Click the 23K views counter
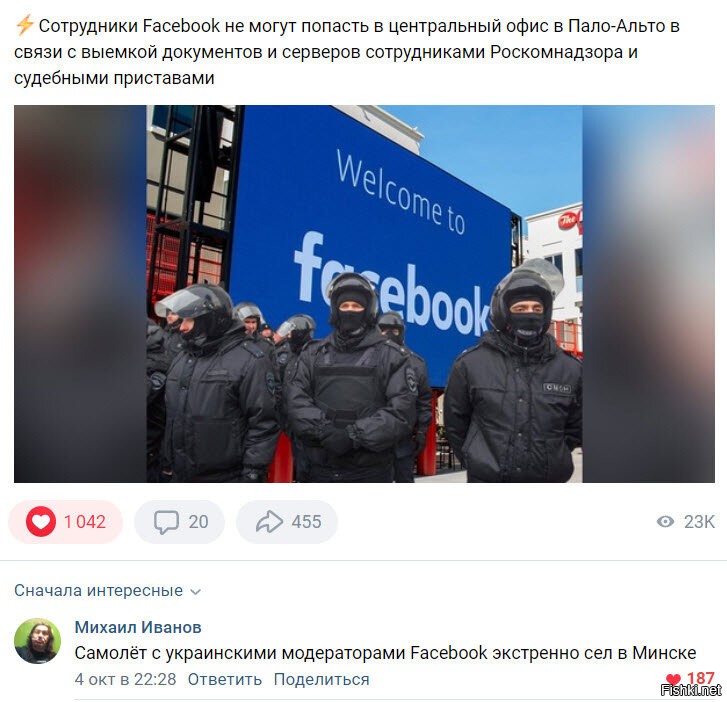This screenshot has height=702, width=727. point(699,522)
